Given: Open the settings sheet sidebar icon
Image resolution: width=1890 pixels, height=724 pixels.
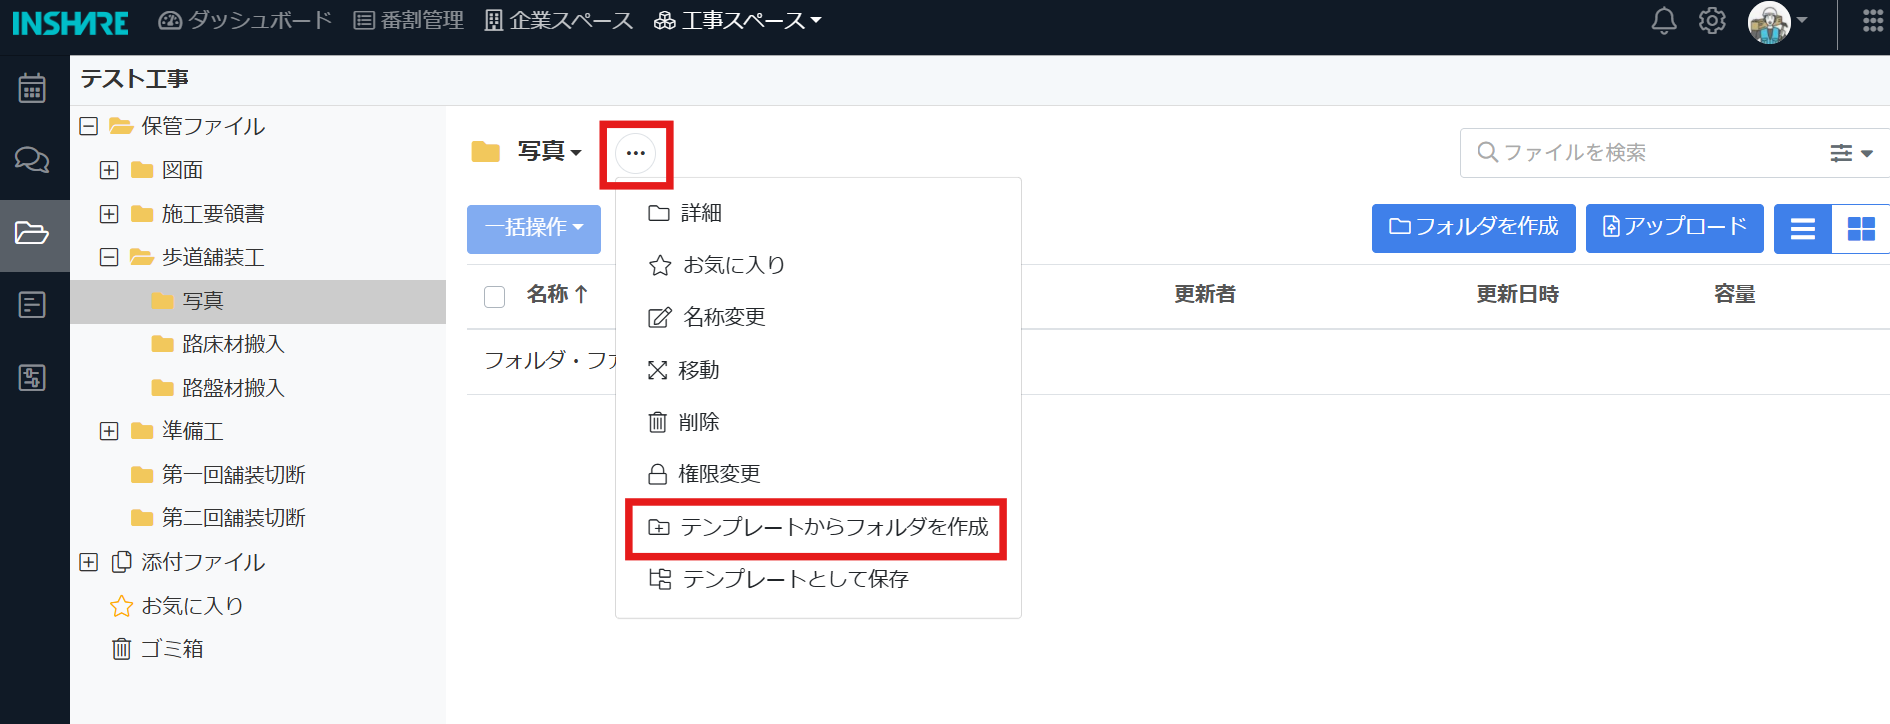Looking at the screenshot, I should pos(32,377).
